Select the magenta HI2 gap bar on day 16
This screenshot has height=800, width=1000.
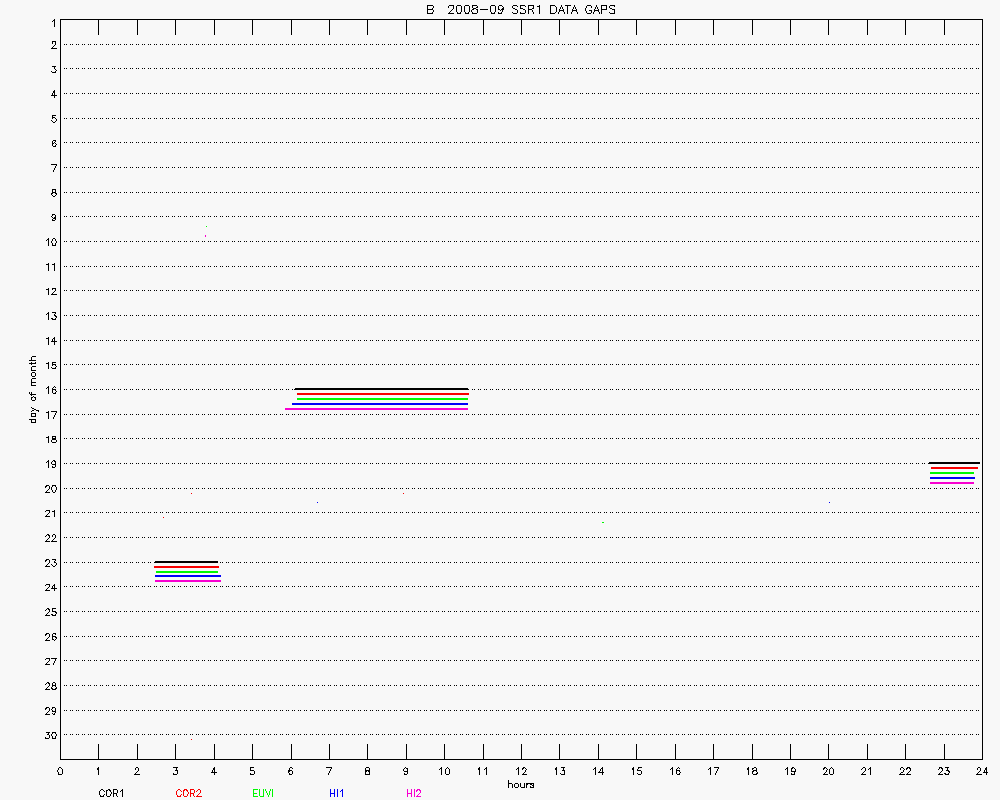[x=376, y=409]
